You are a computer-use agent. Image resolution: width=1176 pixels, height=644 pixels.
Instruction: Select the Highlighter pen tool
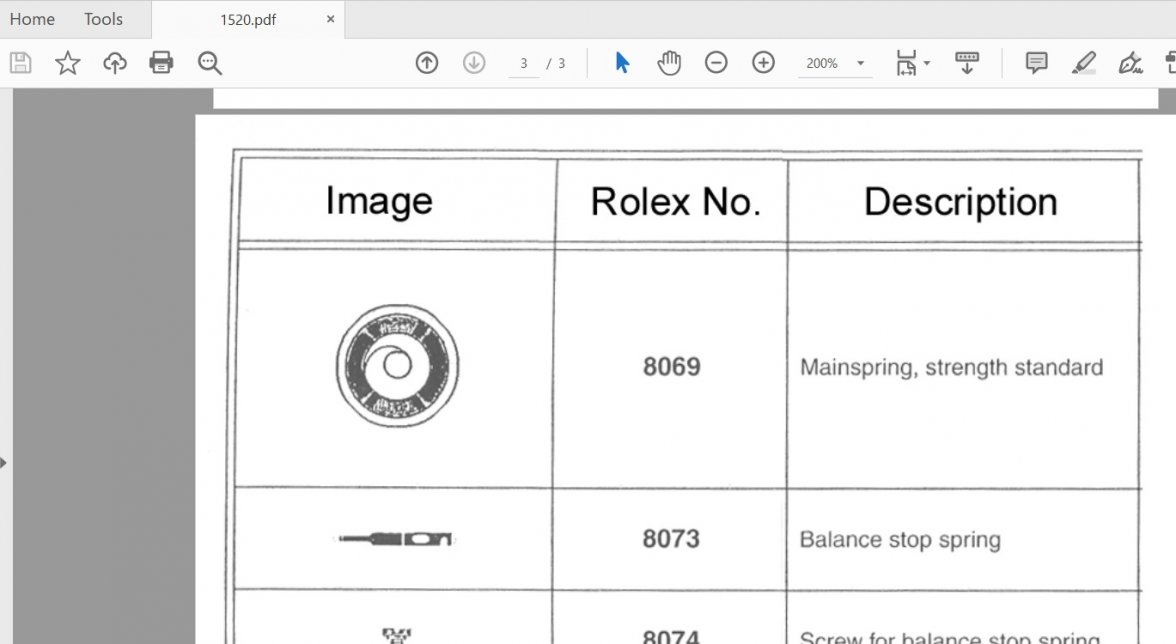pos(1084,63)
